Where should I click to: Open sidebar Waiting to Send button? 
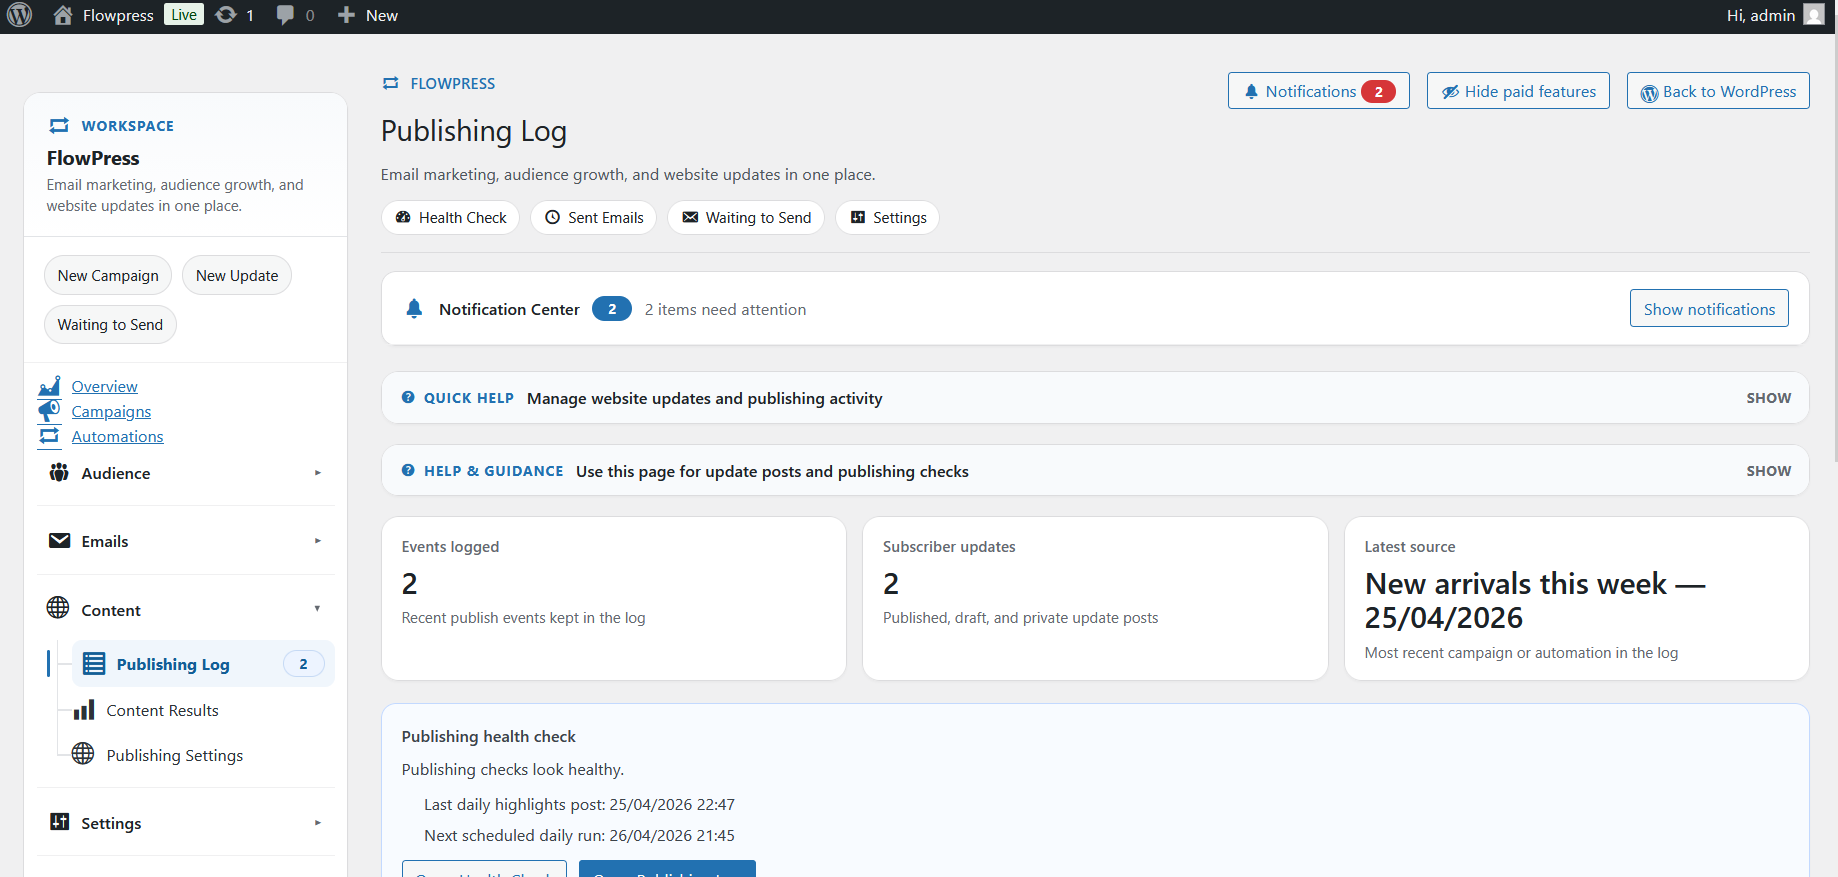[110, 325]
